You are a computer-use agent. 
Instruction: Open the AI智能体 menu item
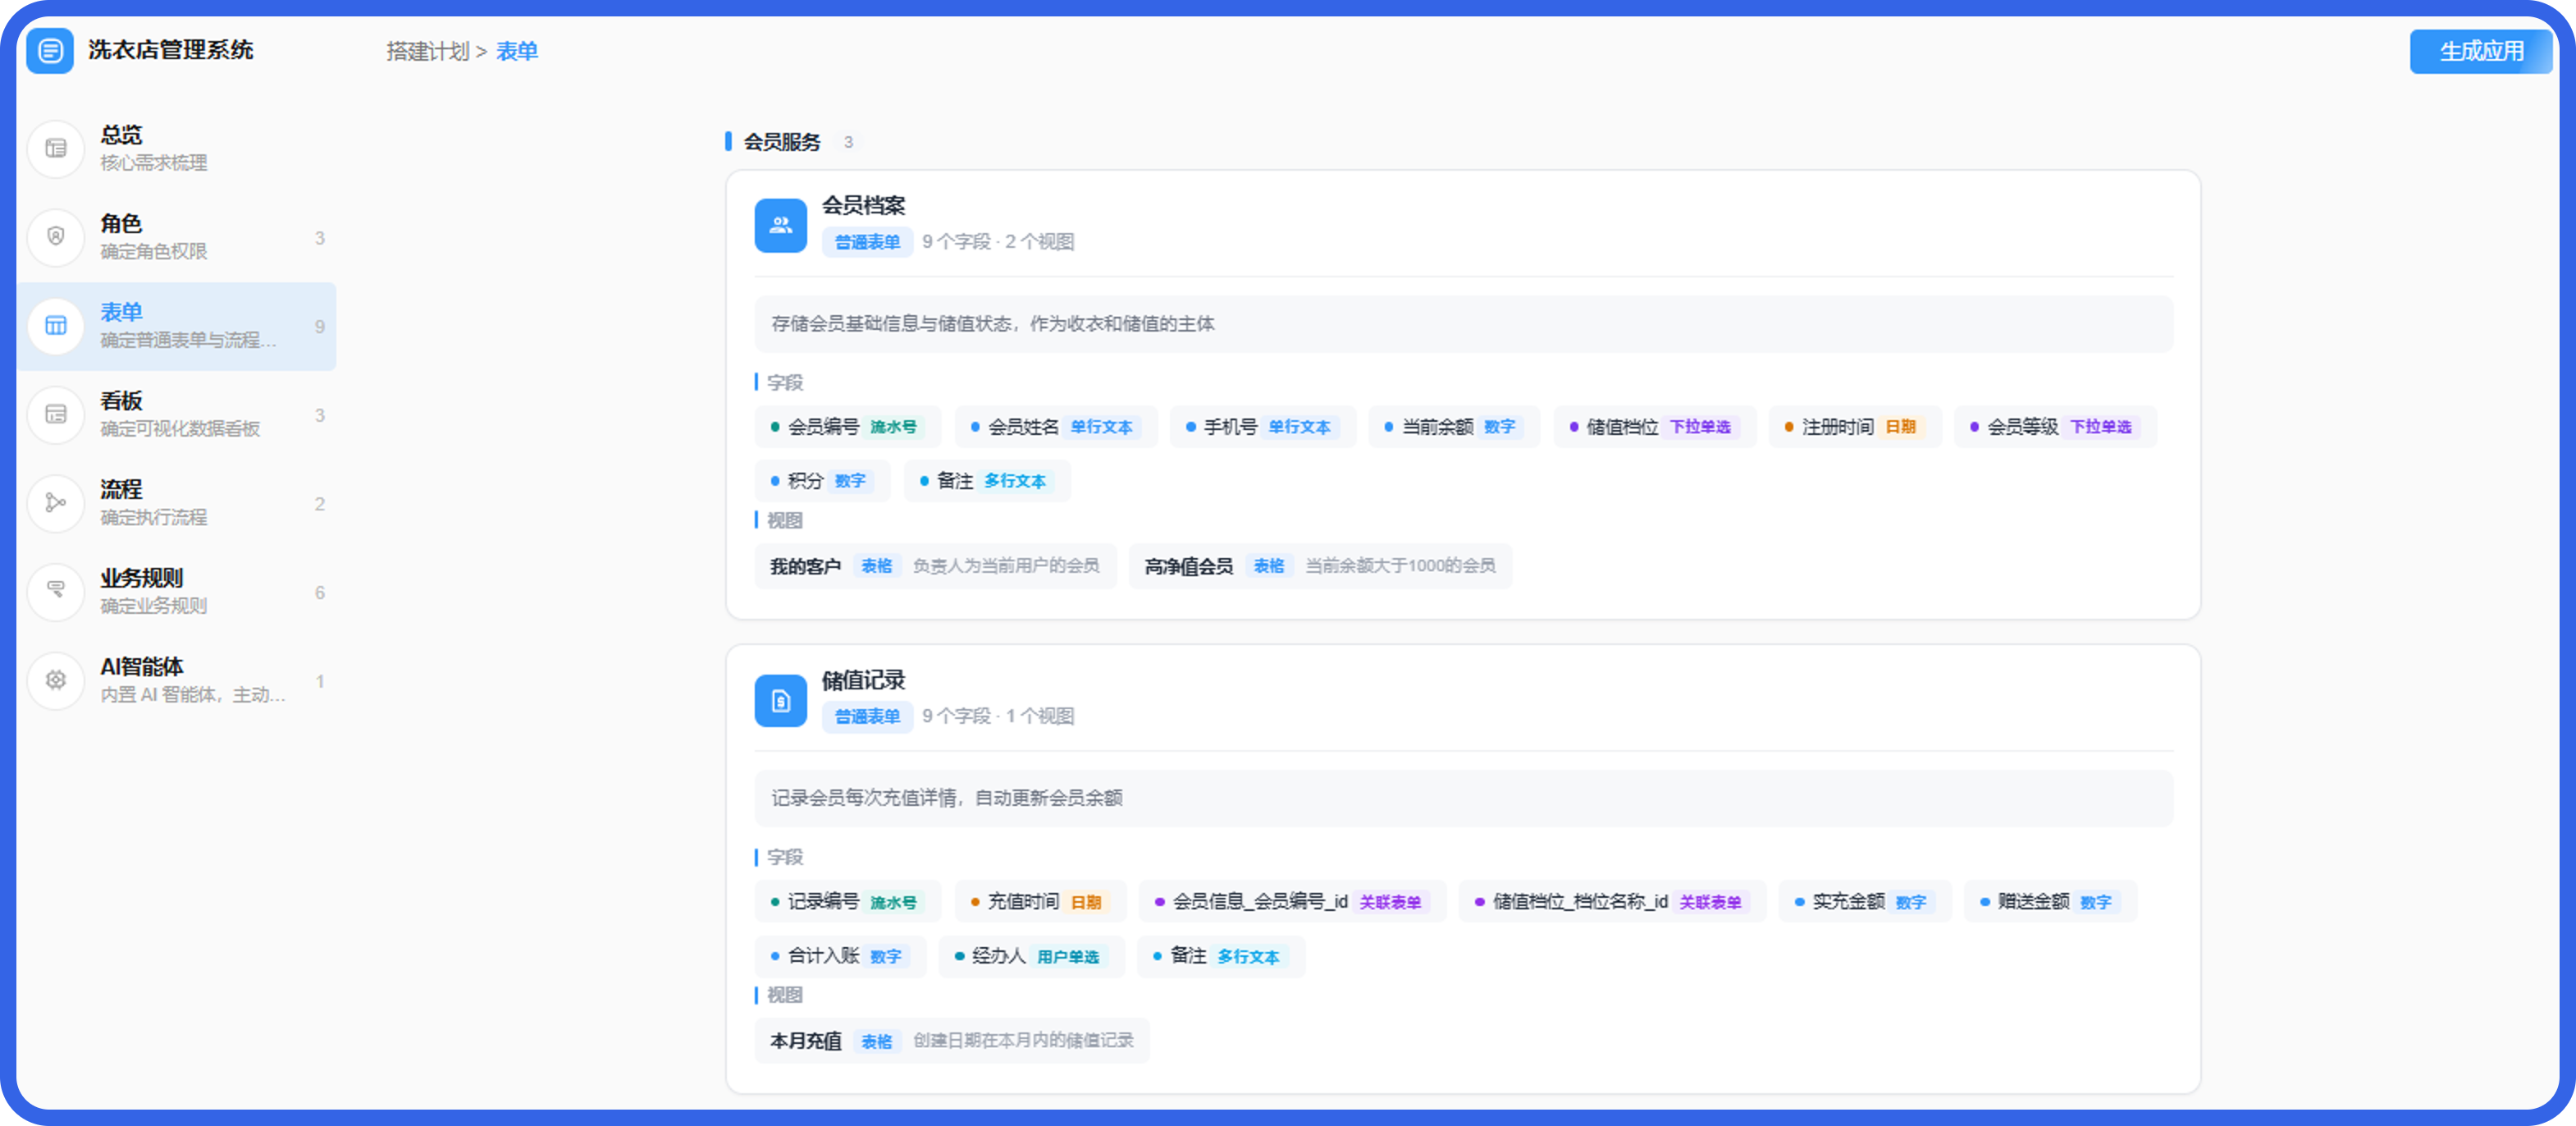pyautogui.click(x=177, y=681)
